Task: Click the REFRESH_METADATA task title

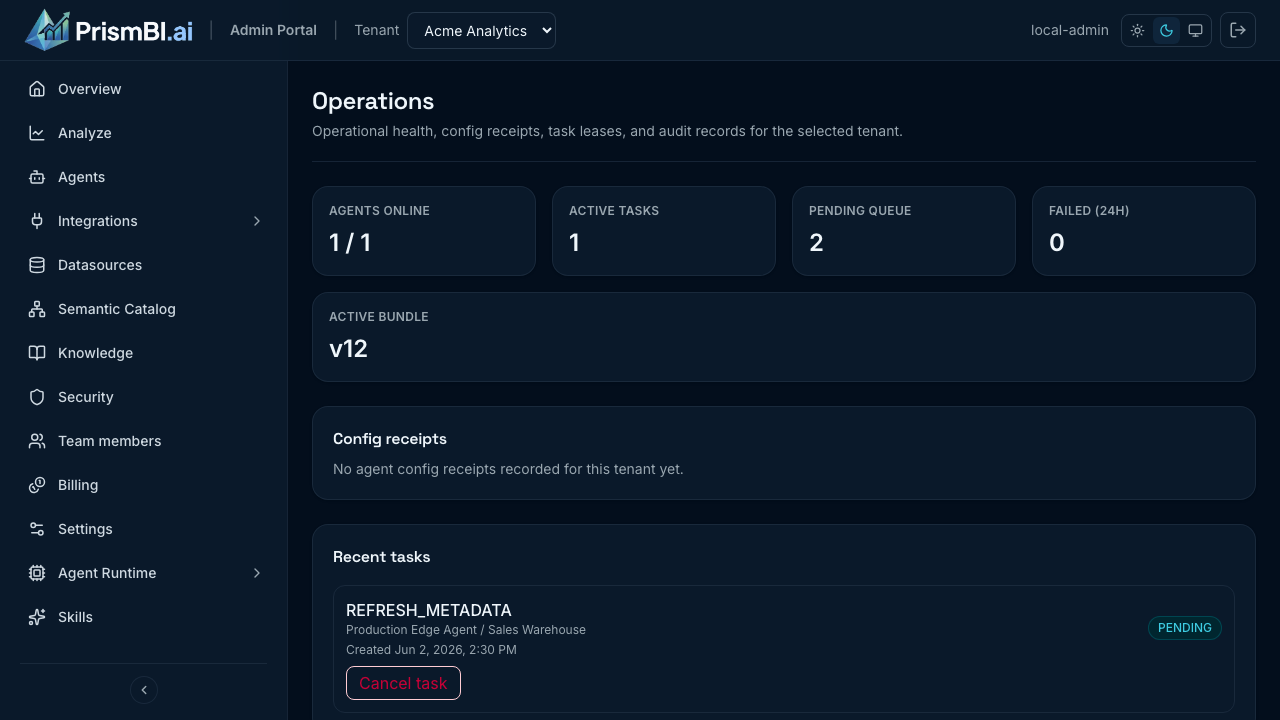Action: click(429, 610)
